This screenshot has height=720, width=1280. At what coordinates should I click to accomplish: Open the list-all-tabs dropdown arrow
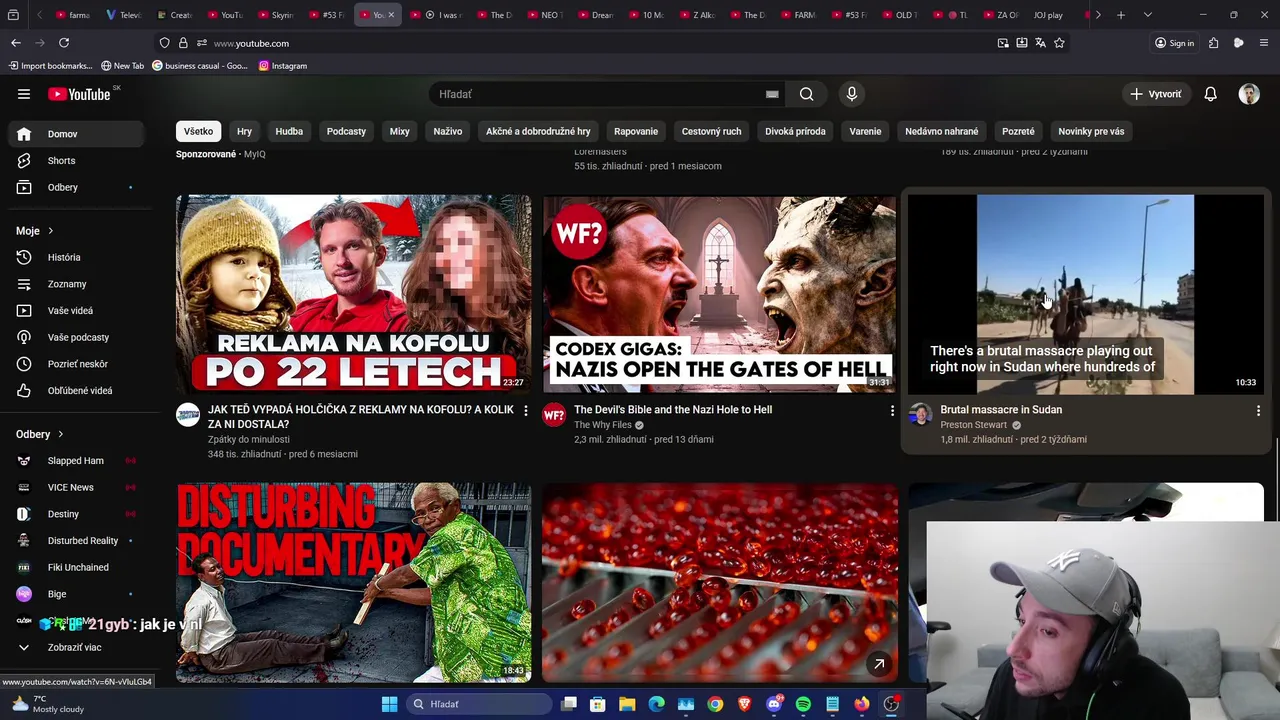click(x=1147, y=15)
